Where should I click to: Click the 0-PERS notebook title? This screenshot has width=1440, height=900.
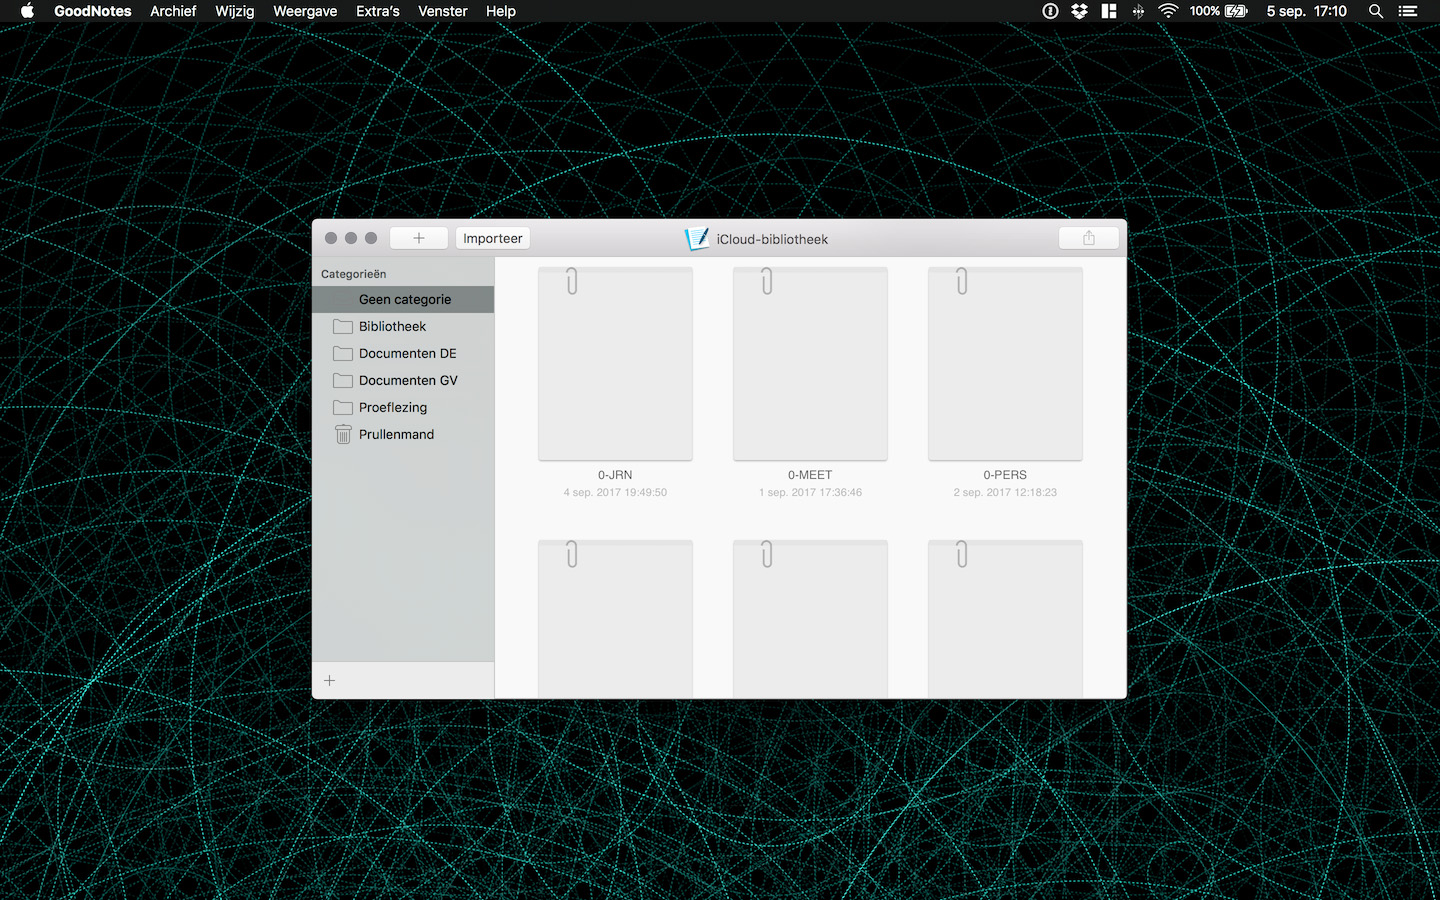tap(1005, 475)
